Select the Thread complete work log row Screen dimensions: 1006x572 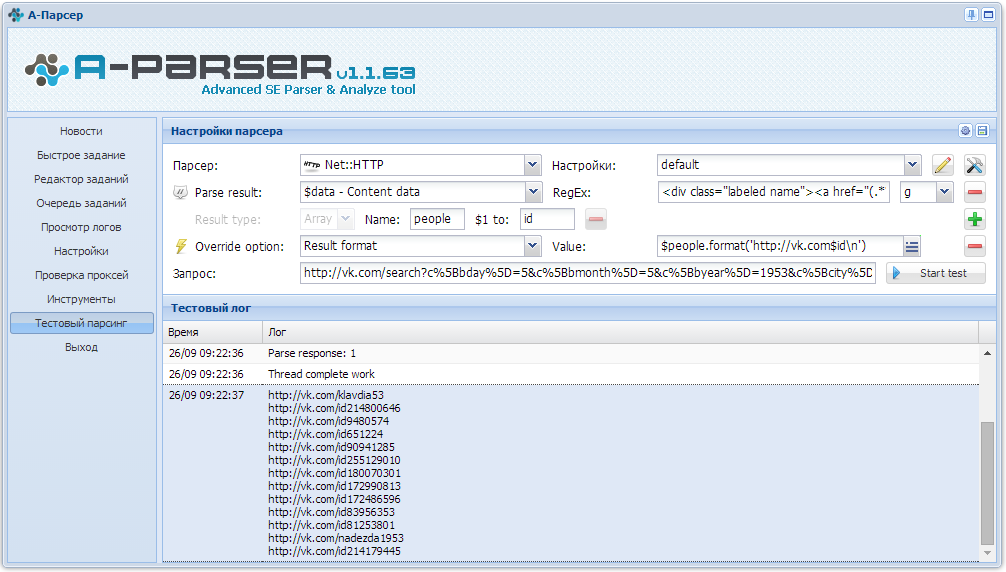[571, 374]
